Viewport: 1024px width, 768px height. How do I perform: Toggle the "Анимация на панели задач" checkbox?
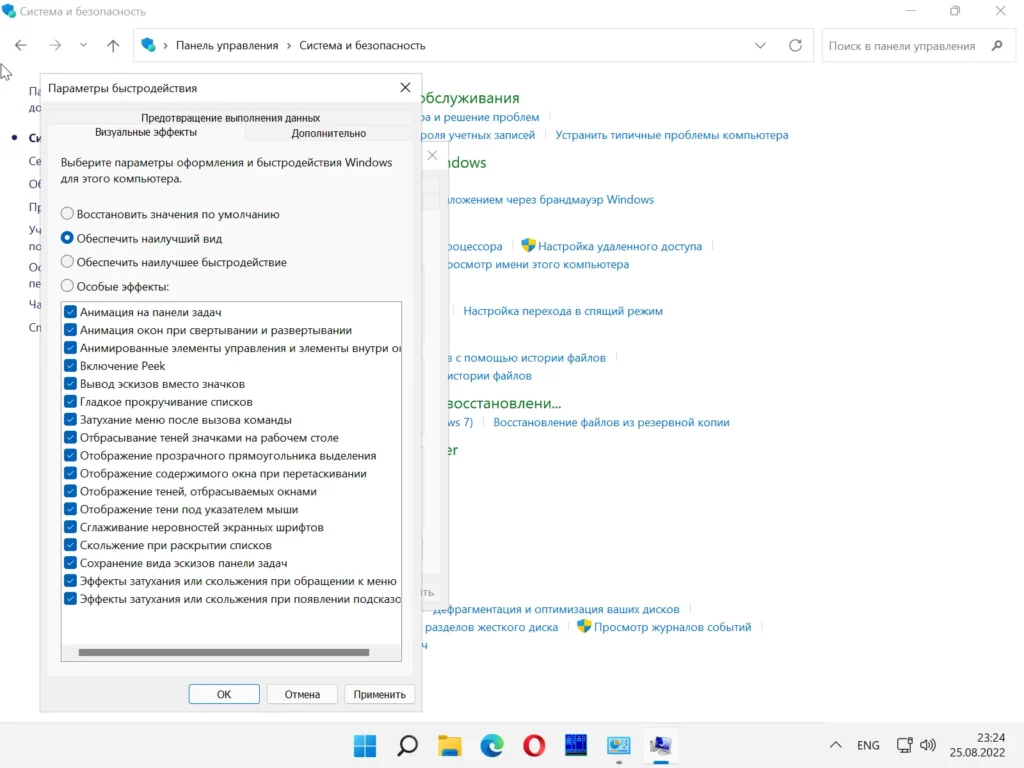click(x=71, y=312)
